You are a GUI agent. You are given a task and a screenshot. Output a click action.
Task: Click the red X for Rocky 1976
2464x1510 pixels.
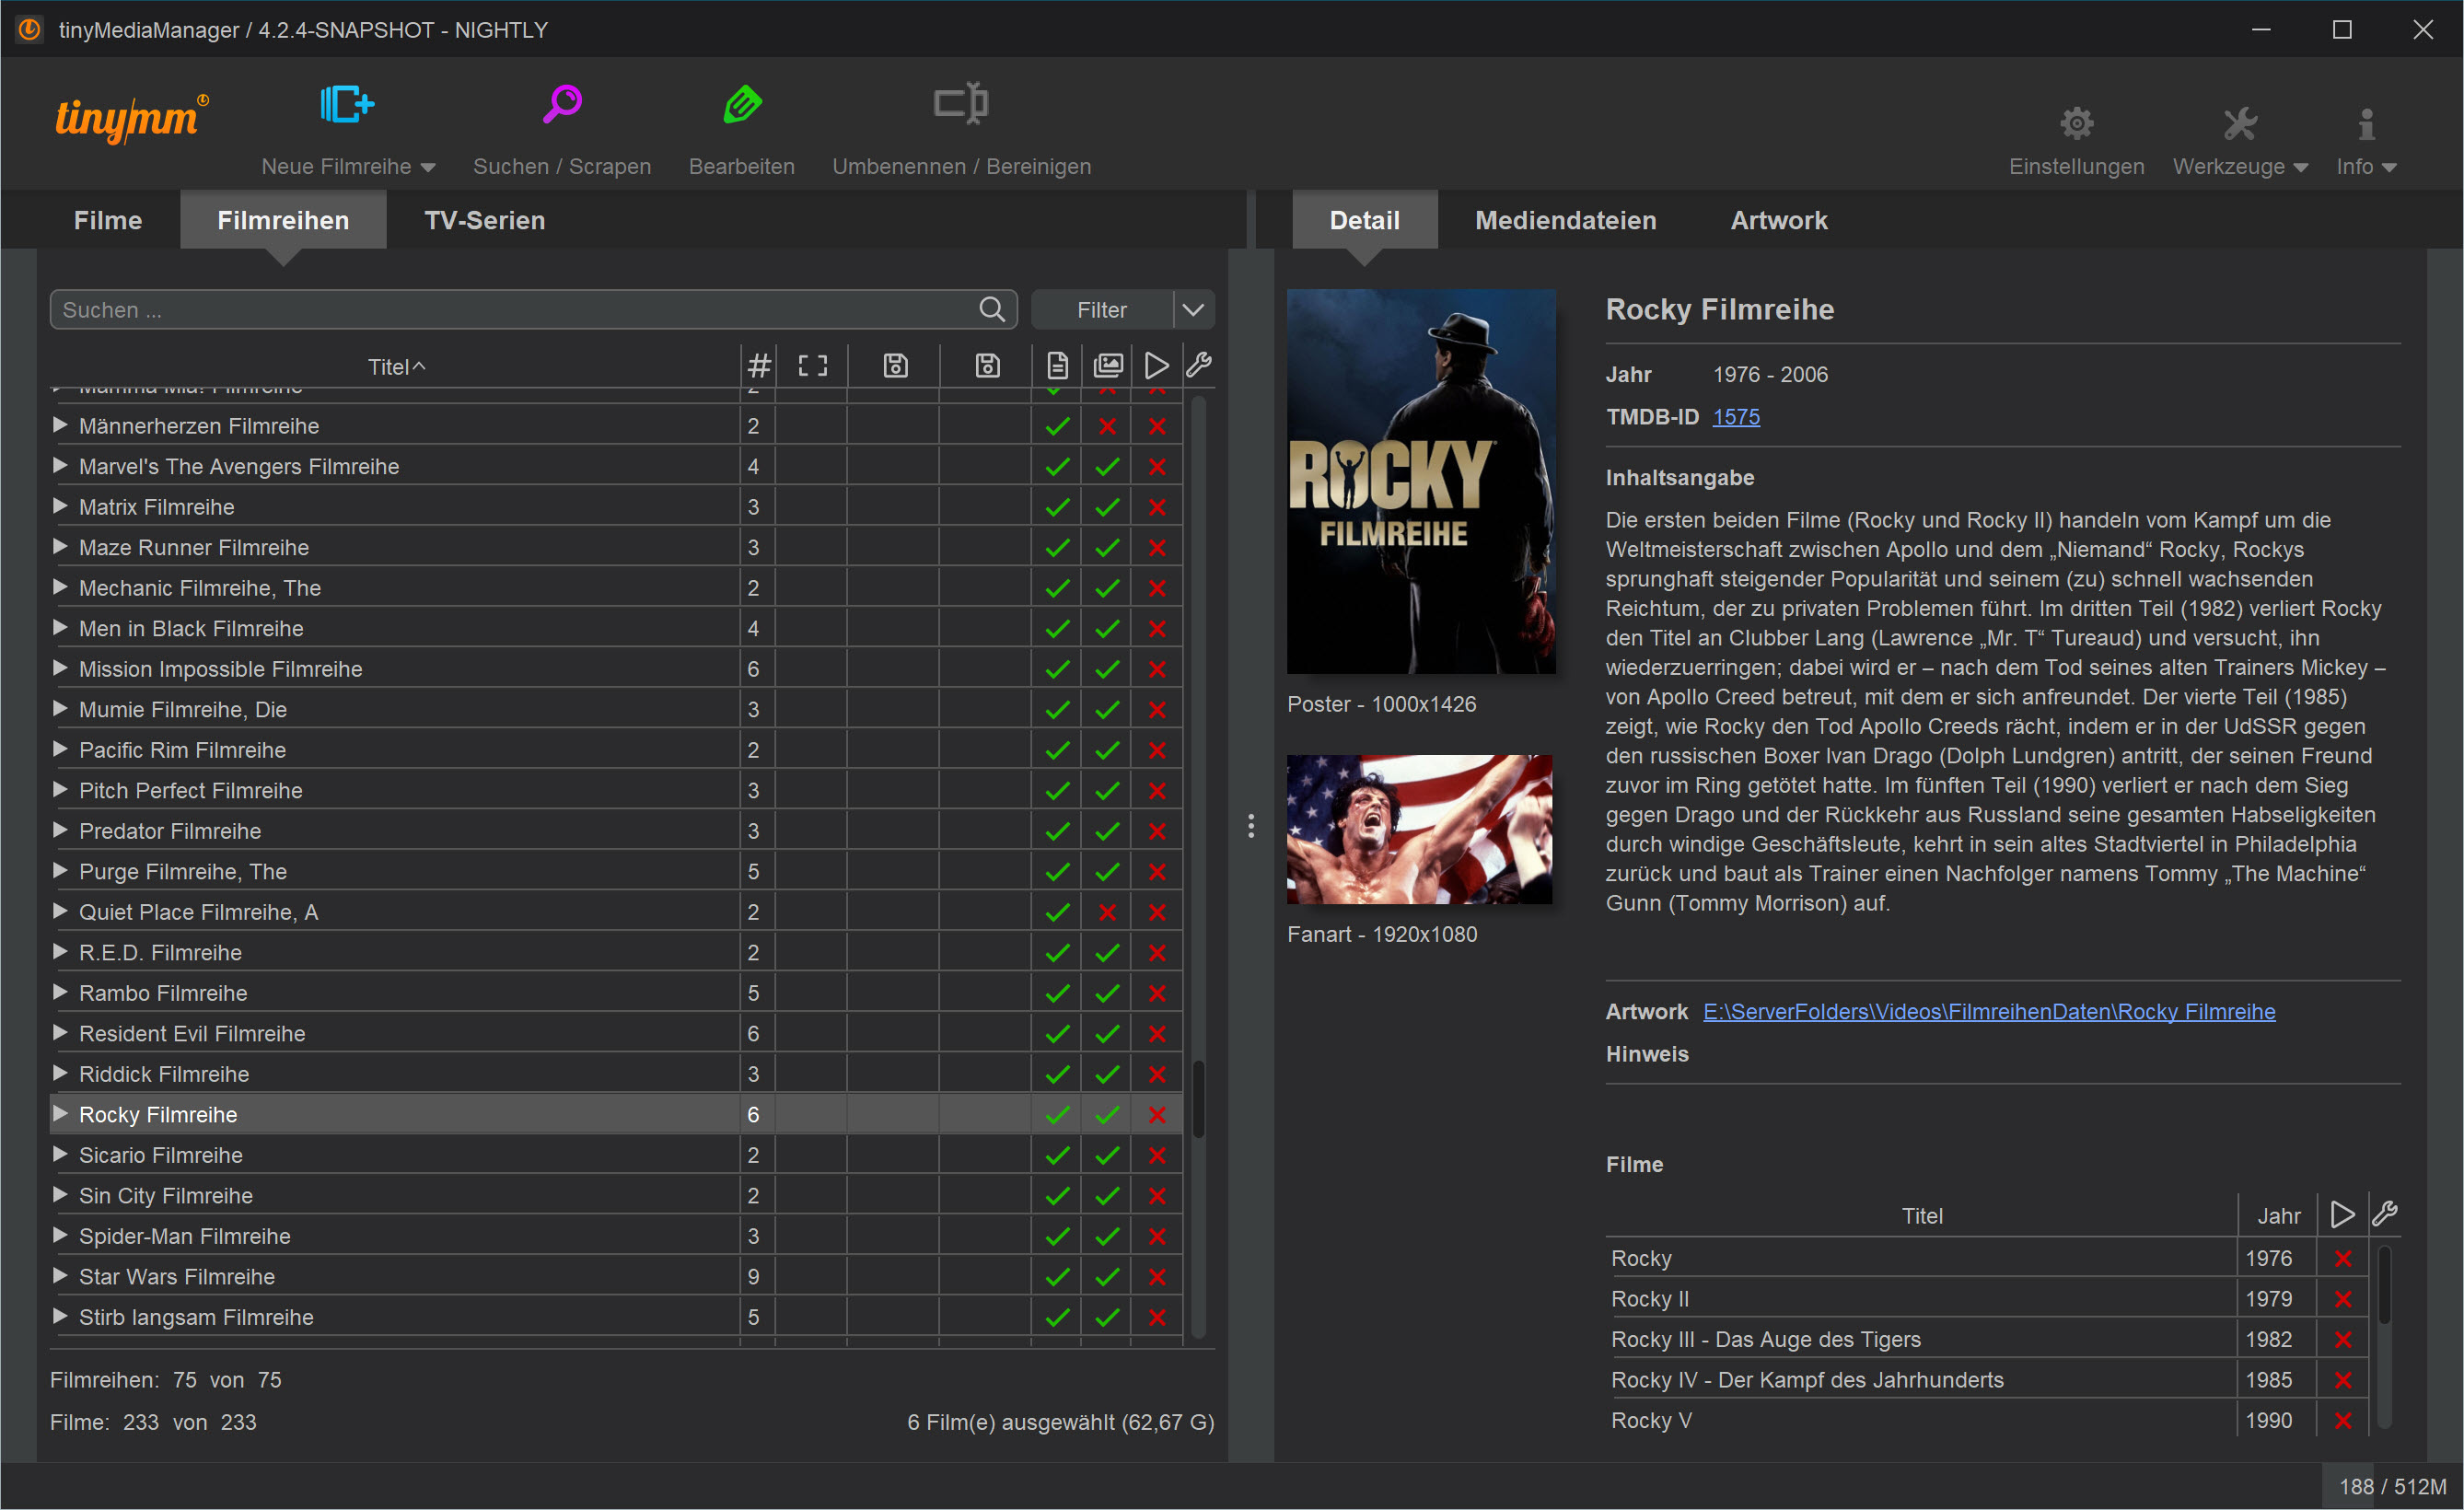coord(2342,1258)
